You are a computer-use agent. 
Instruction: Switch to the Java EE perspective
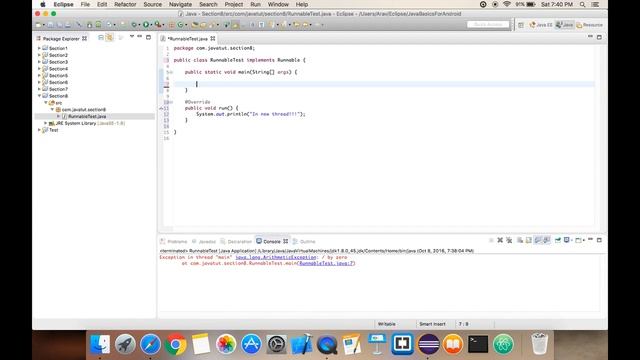pos(540,25)
